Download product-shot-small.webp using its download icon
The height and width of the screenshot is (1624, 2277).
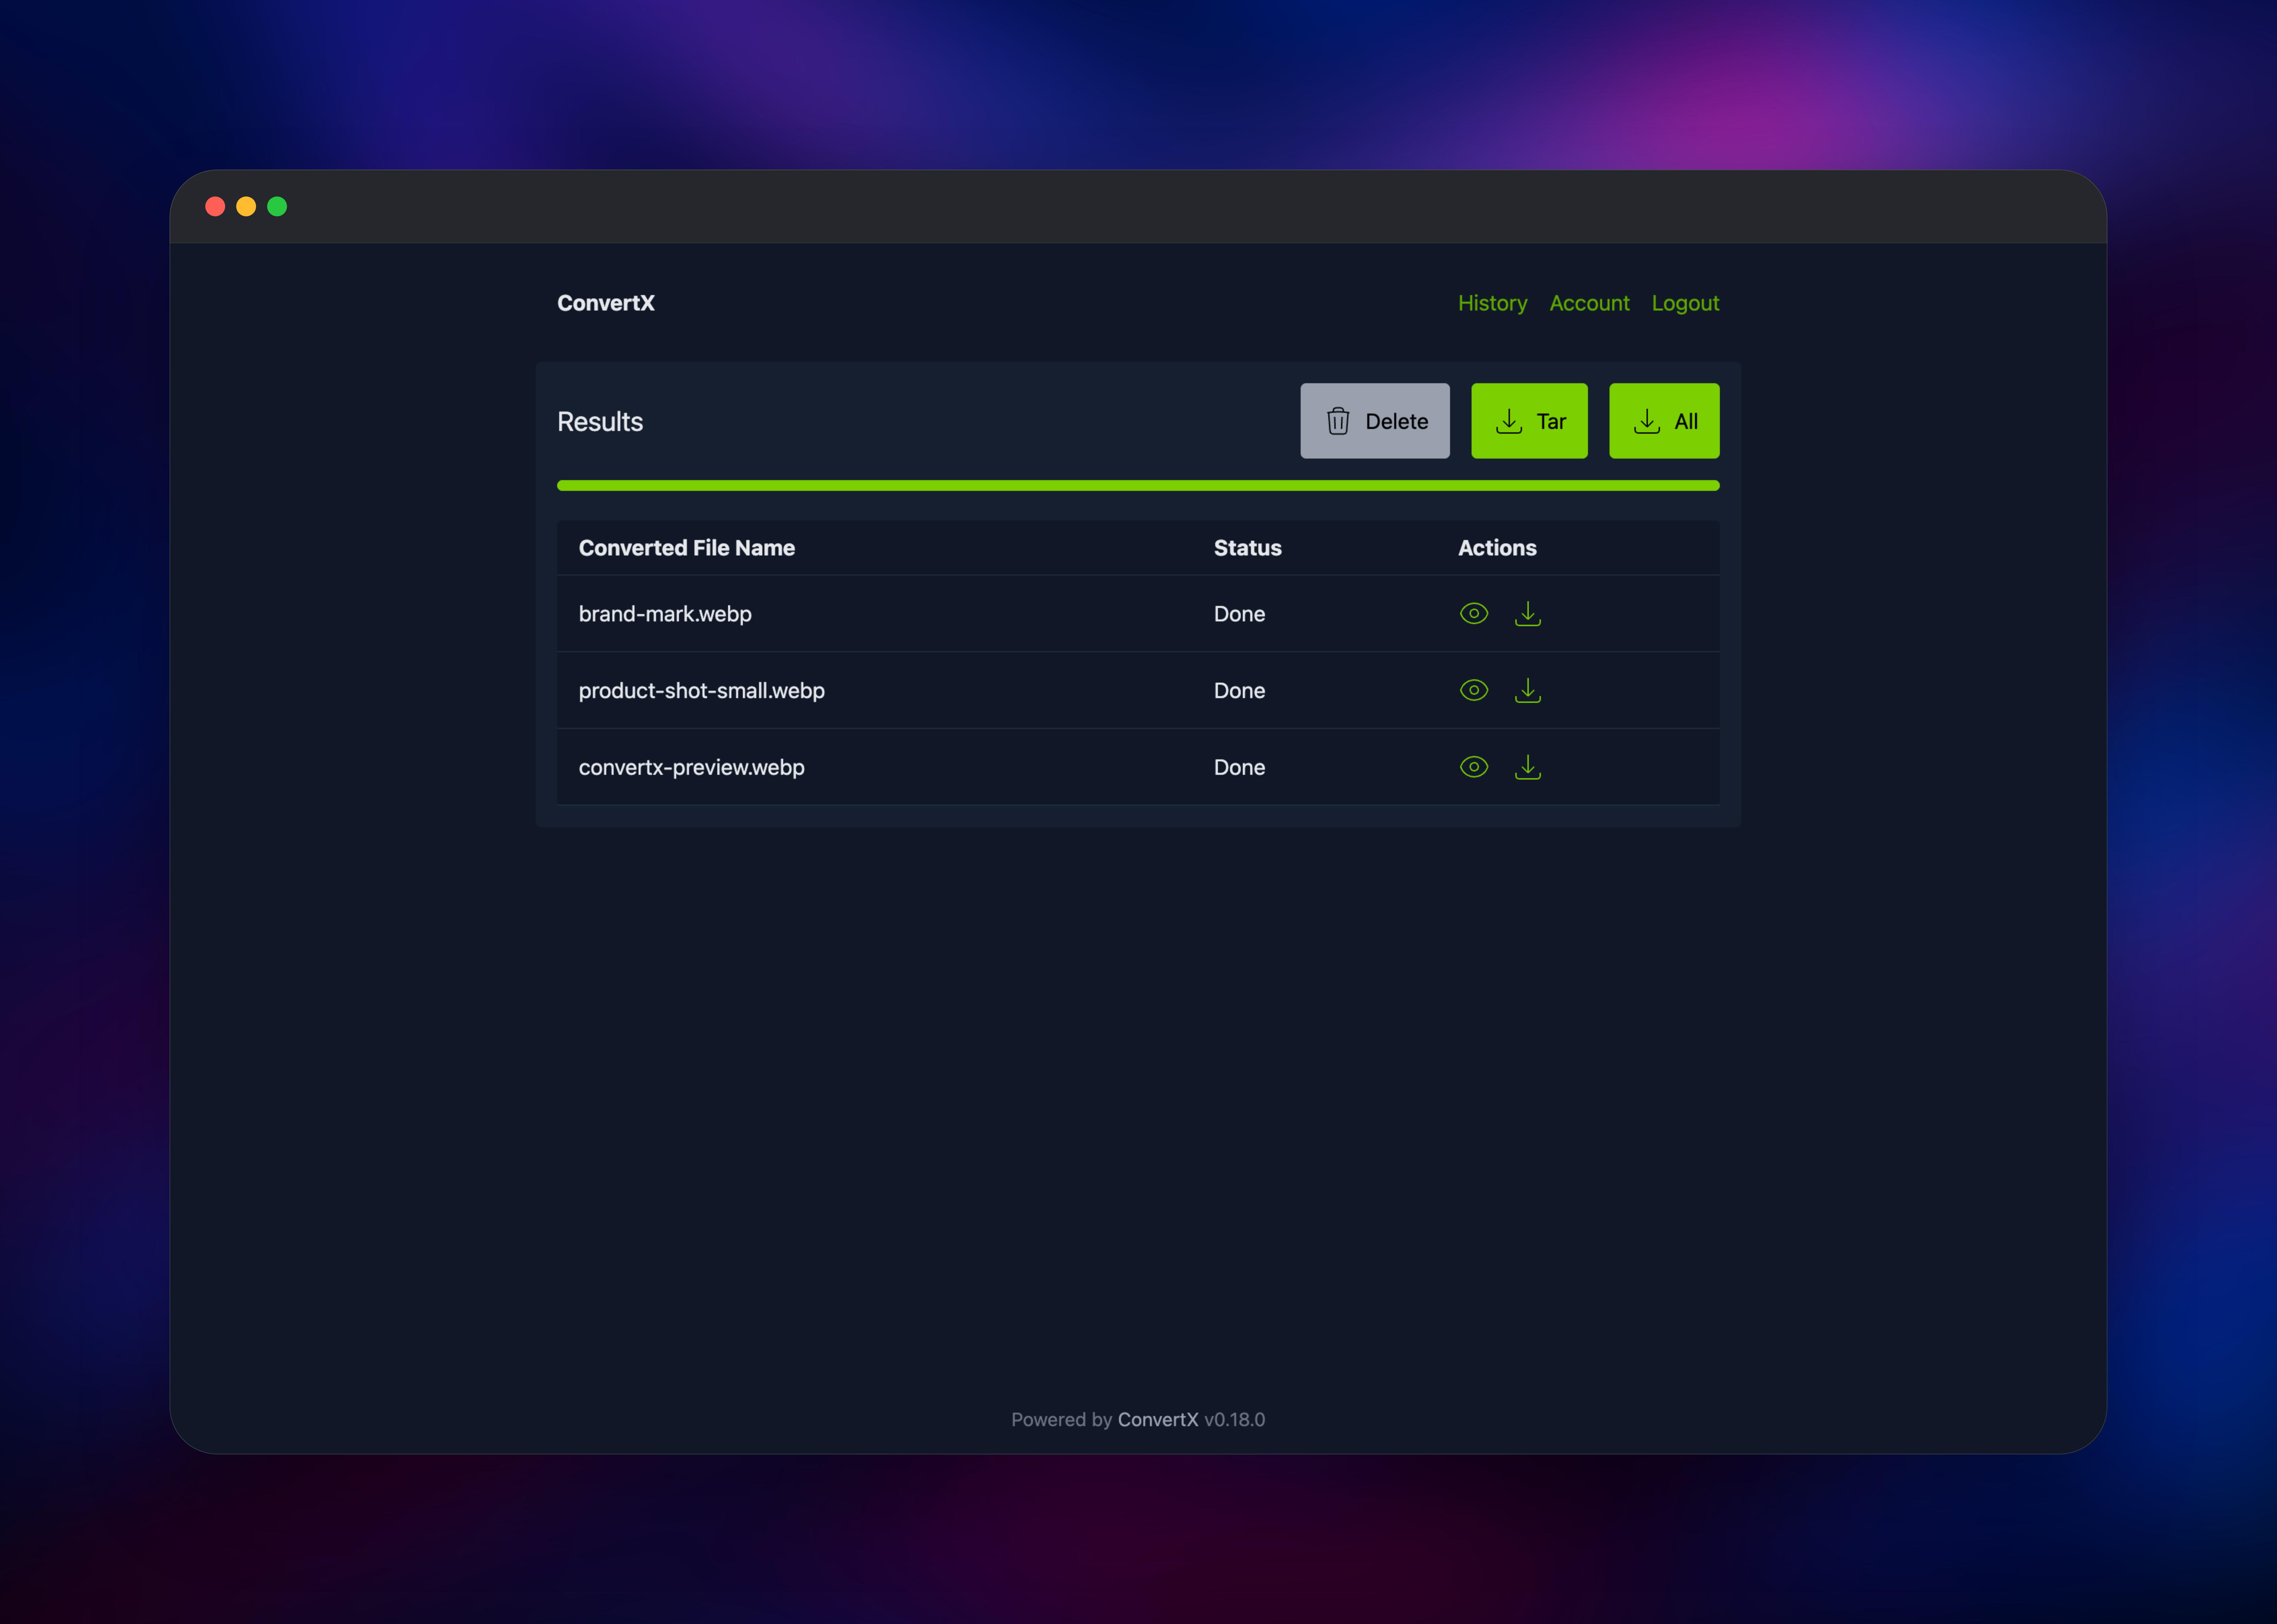tap(1528, 690)
